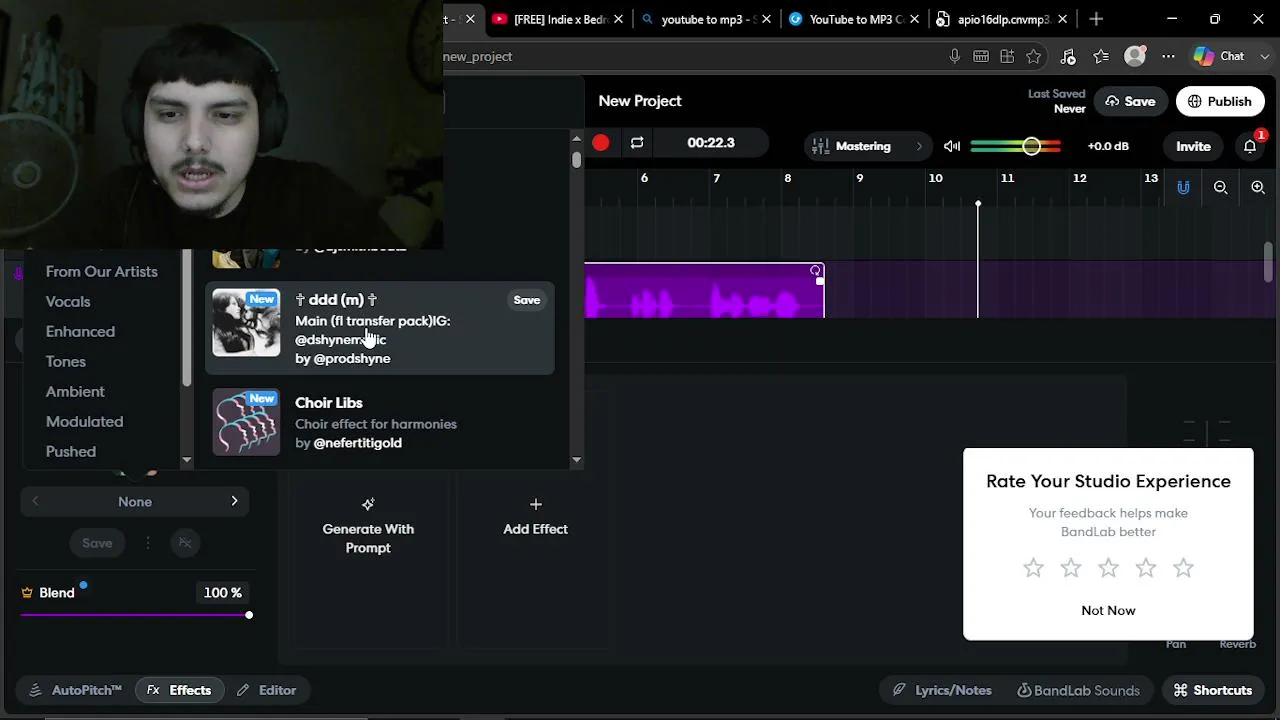This screenshot has width=1280, height=720.
Task: Click Add Effect
Action: click(x=535, y=517)
